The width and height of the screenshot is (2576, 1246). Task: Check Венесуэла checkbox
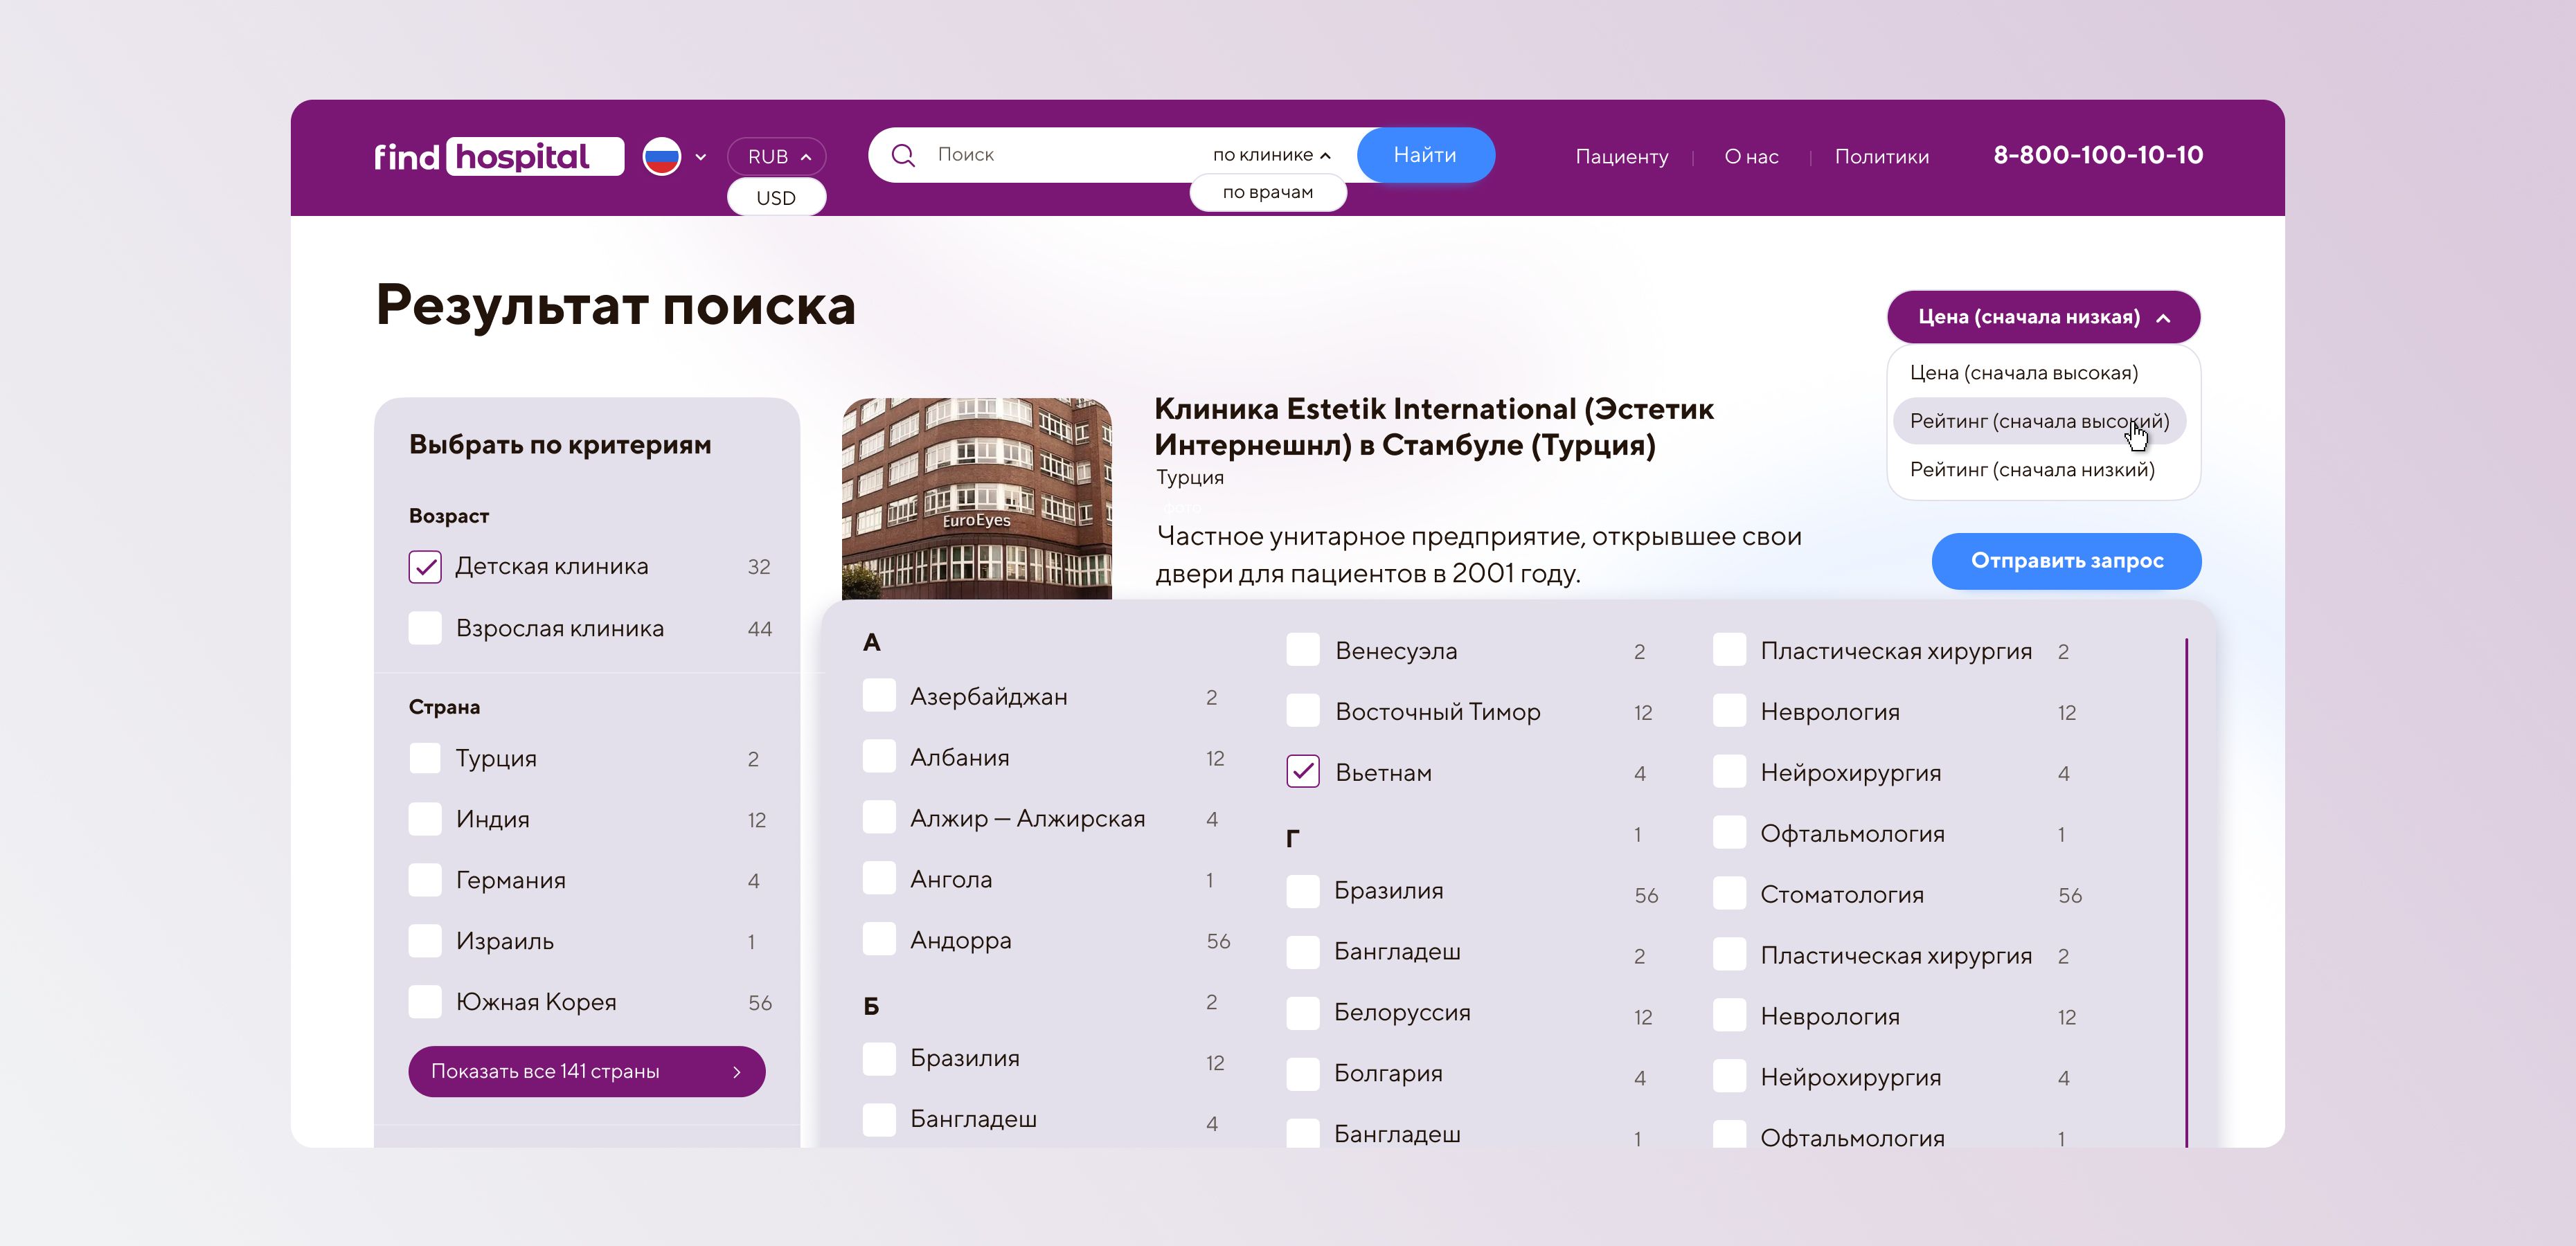click(1303, 650)
